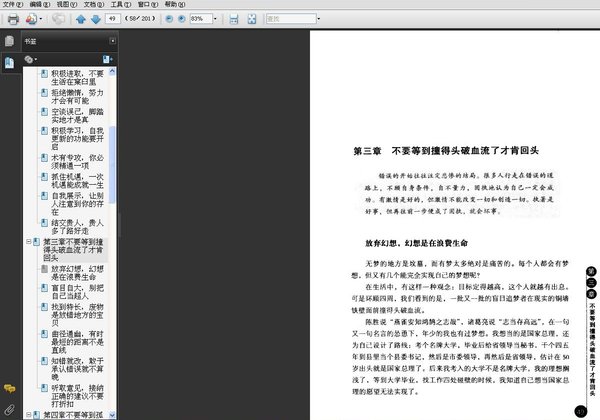Image resolution: width=600 pixels, height=420 pixels.
Task: Open the Attachments paperclip icon
Action: click(x=10, y=410)
